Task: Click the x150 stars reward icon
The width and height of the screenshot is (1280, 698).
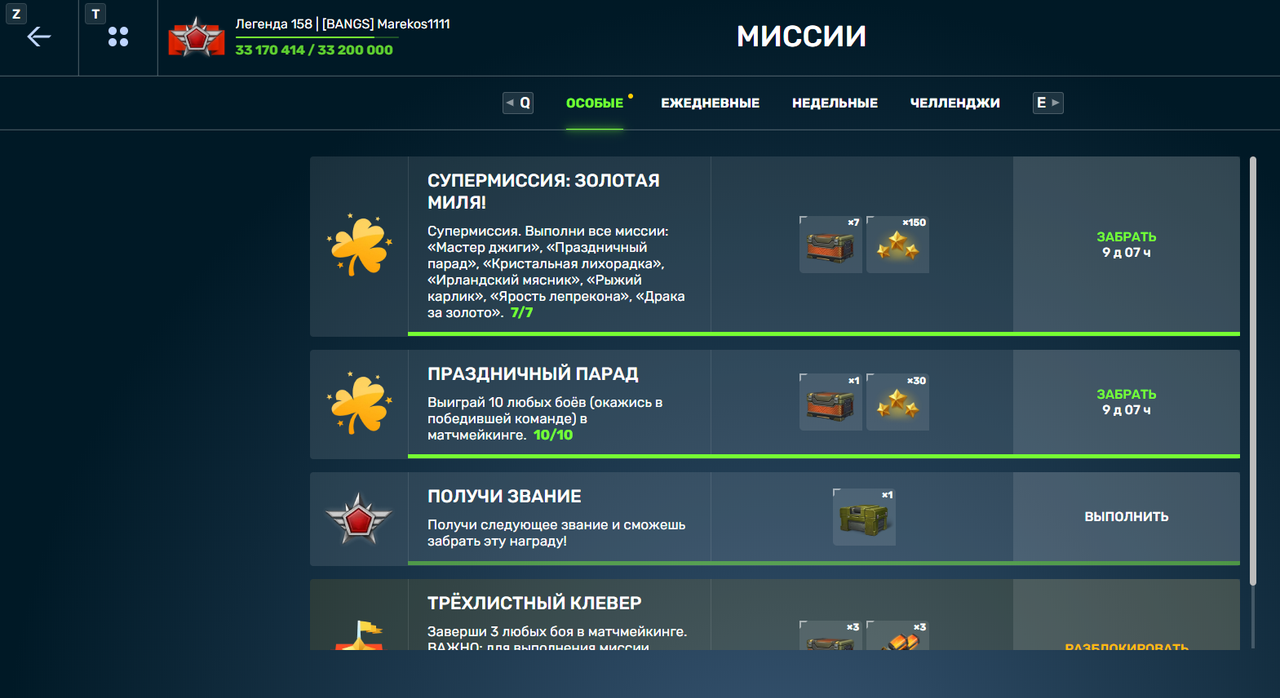Action: [898, 244]
